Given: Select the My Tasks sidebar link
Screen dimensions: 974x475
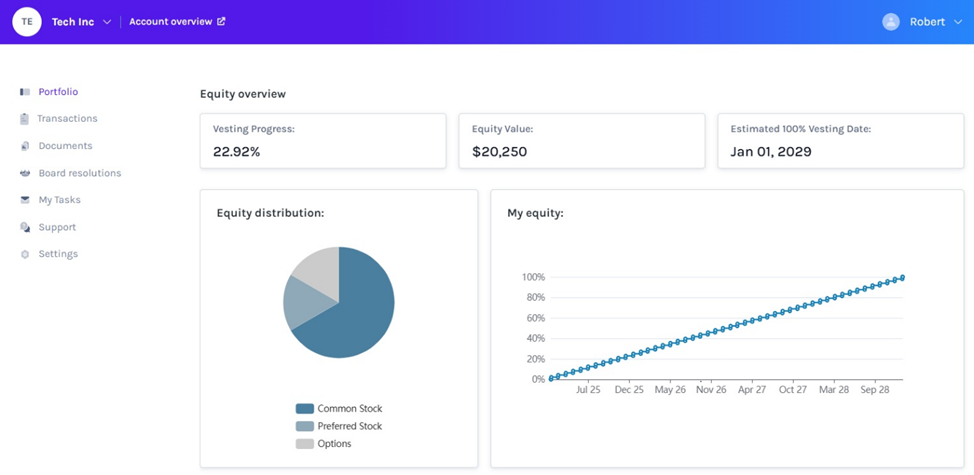Looking at the screenshot, I should pyautogui.click(x=59, y=200).
